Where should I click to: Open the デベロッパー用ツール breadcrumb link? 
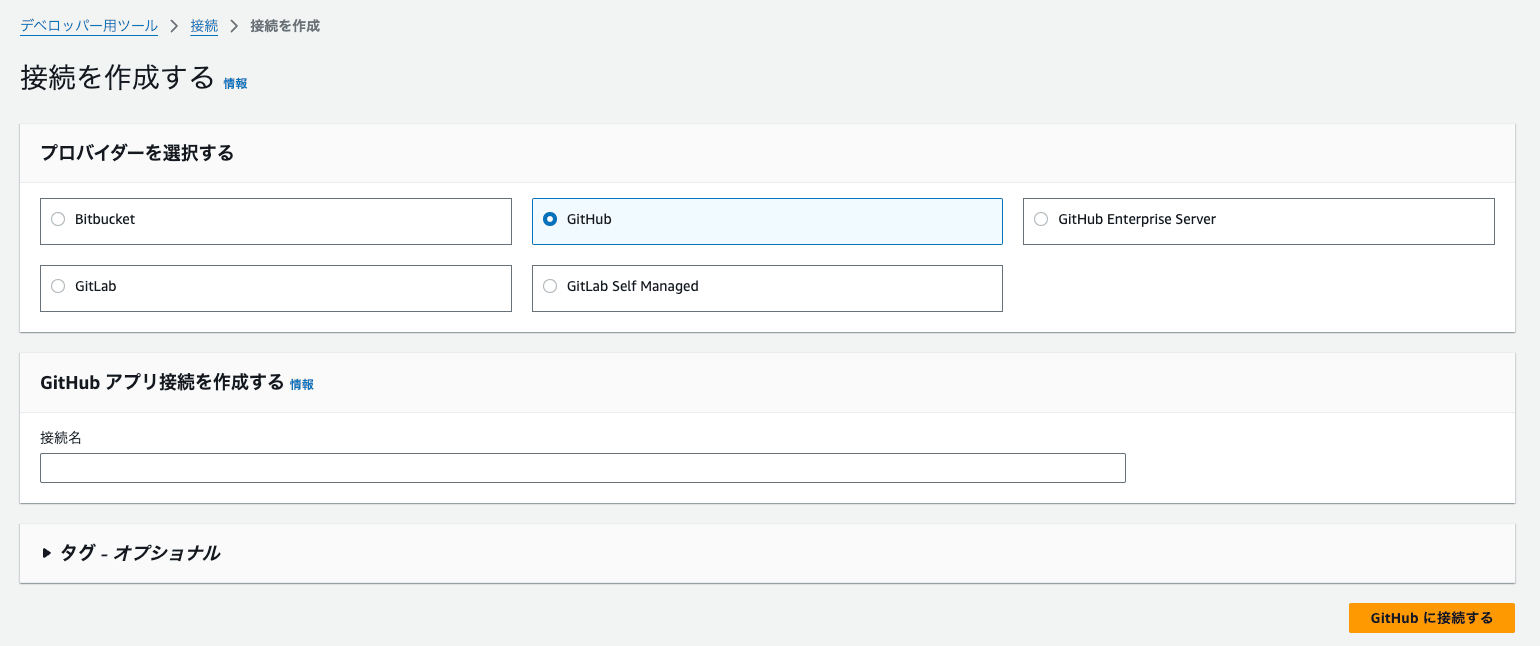pos(89,26)
